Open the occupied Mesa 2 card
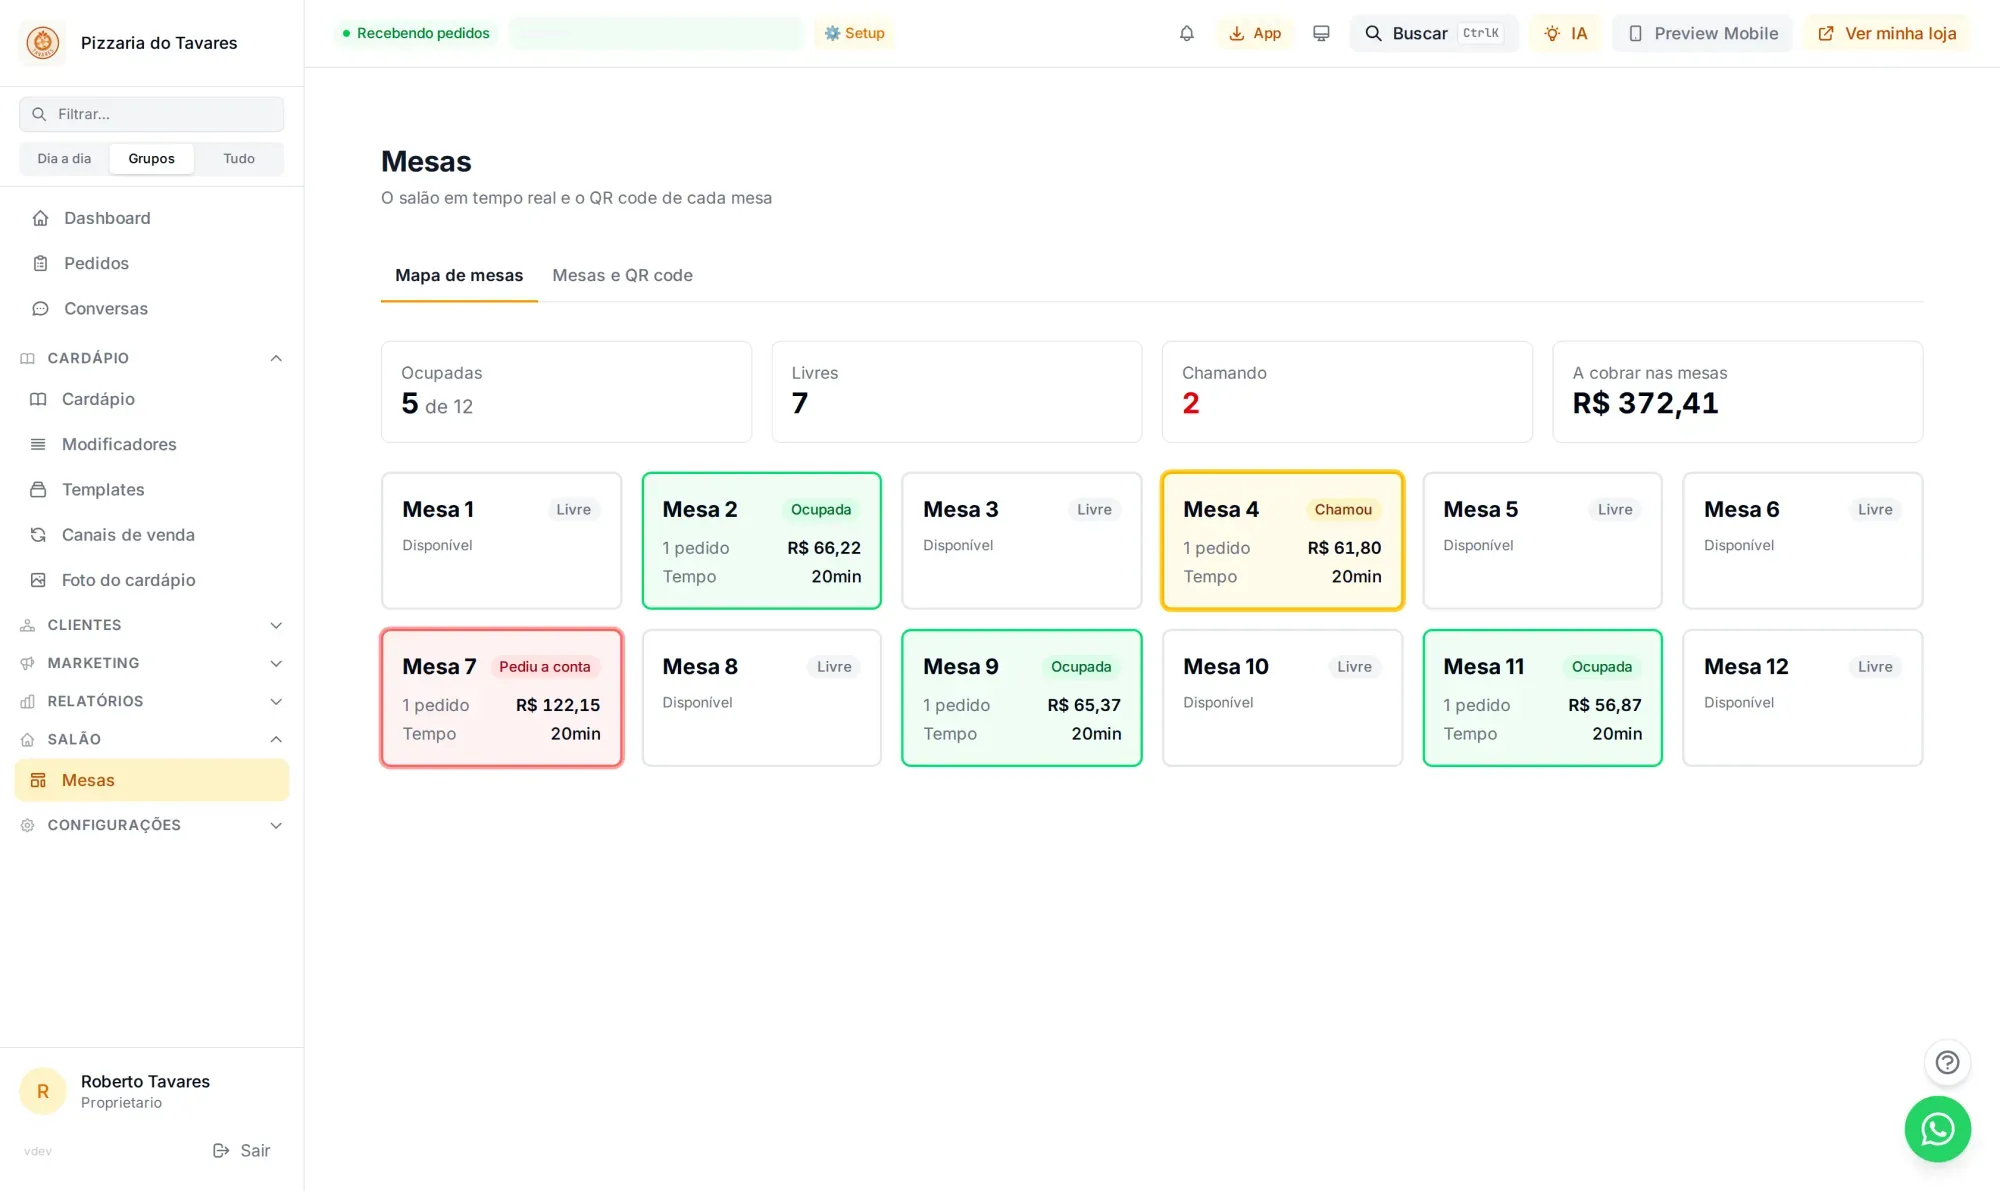 (x=761, y=540)
